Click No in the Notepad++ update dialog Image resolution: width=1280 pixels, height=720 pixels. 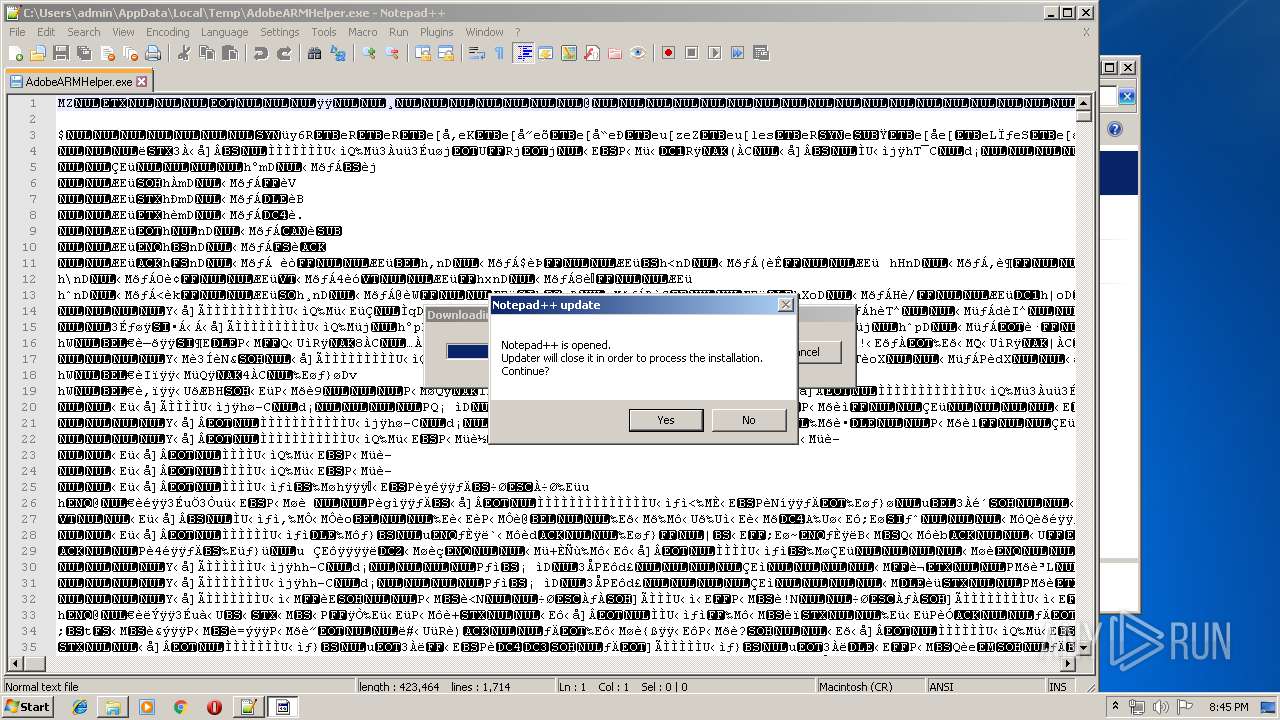click(x=748, y=420)
